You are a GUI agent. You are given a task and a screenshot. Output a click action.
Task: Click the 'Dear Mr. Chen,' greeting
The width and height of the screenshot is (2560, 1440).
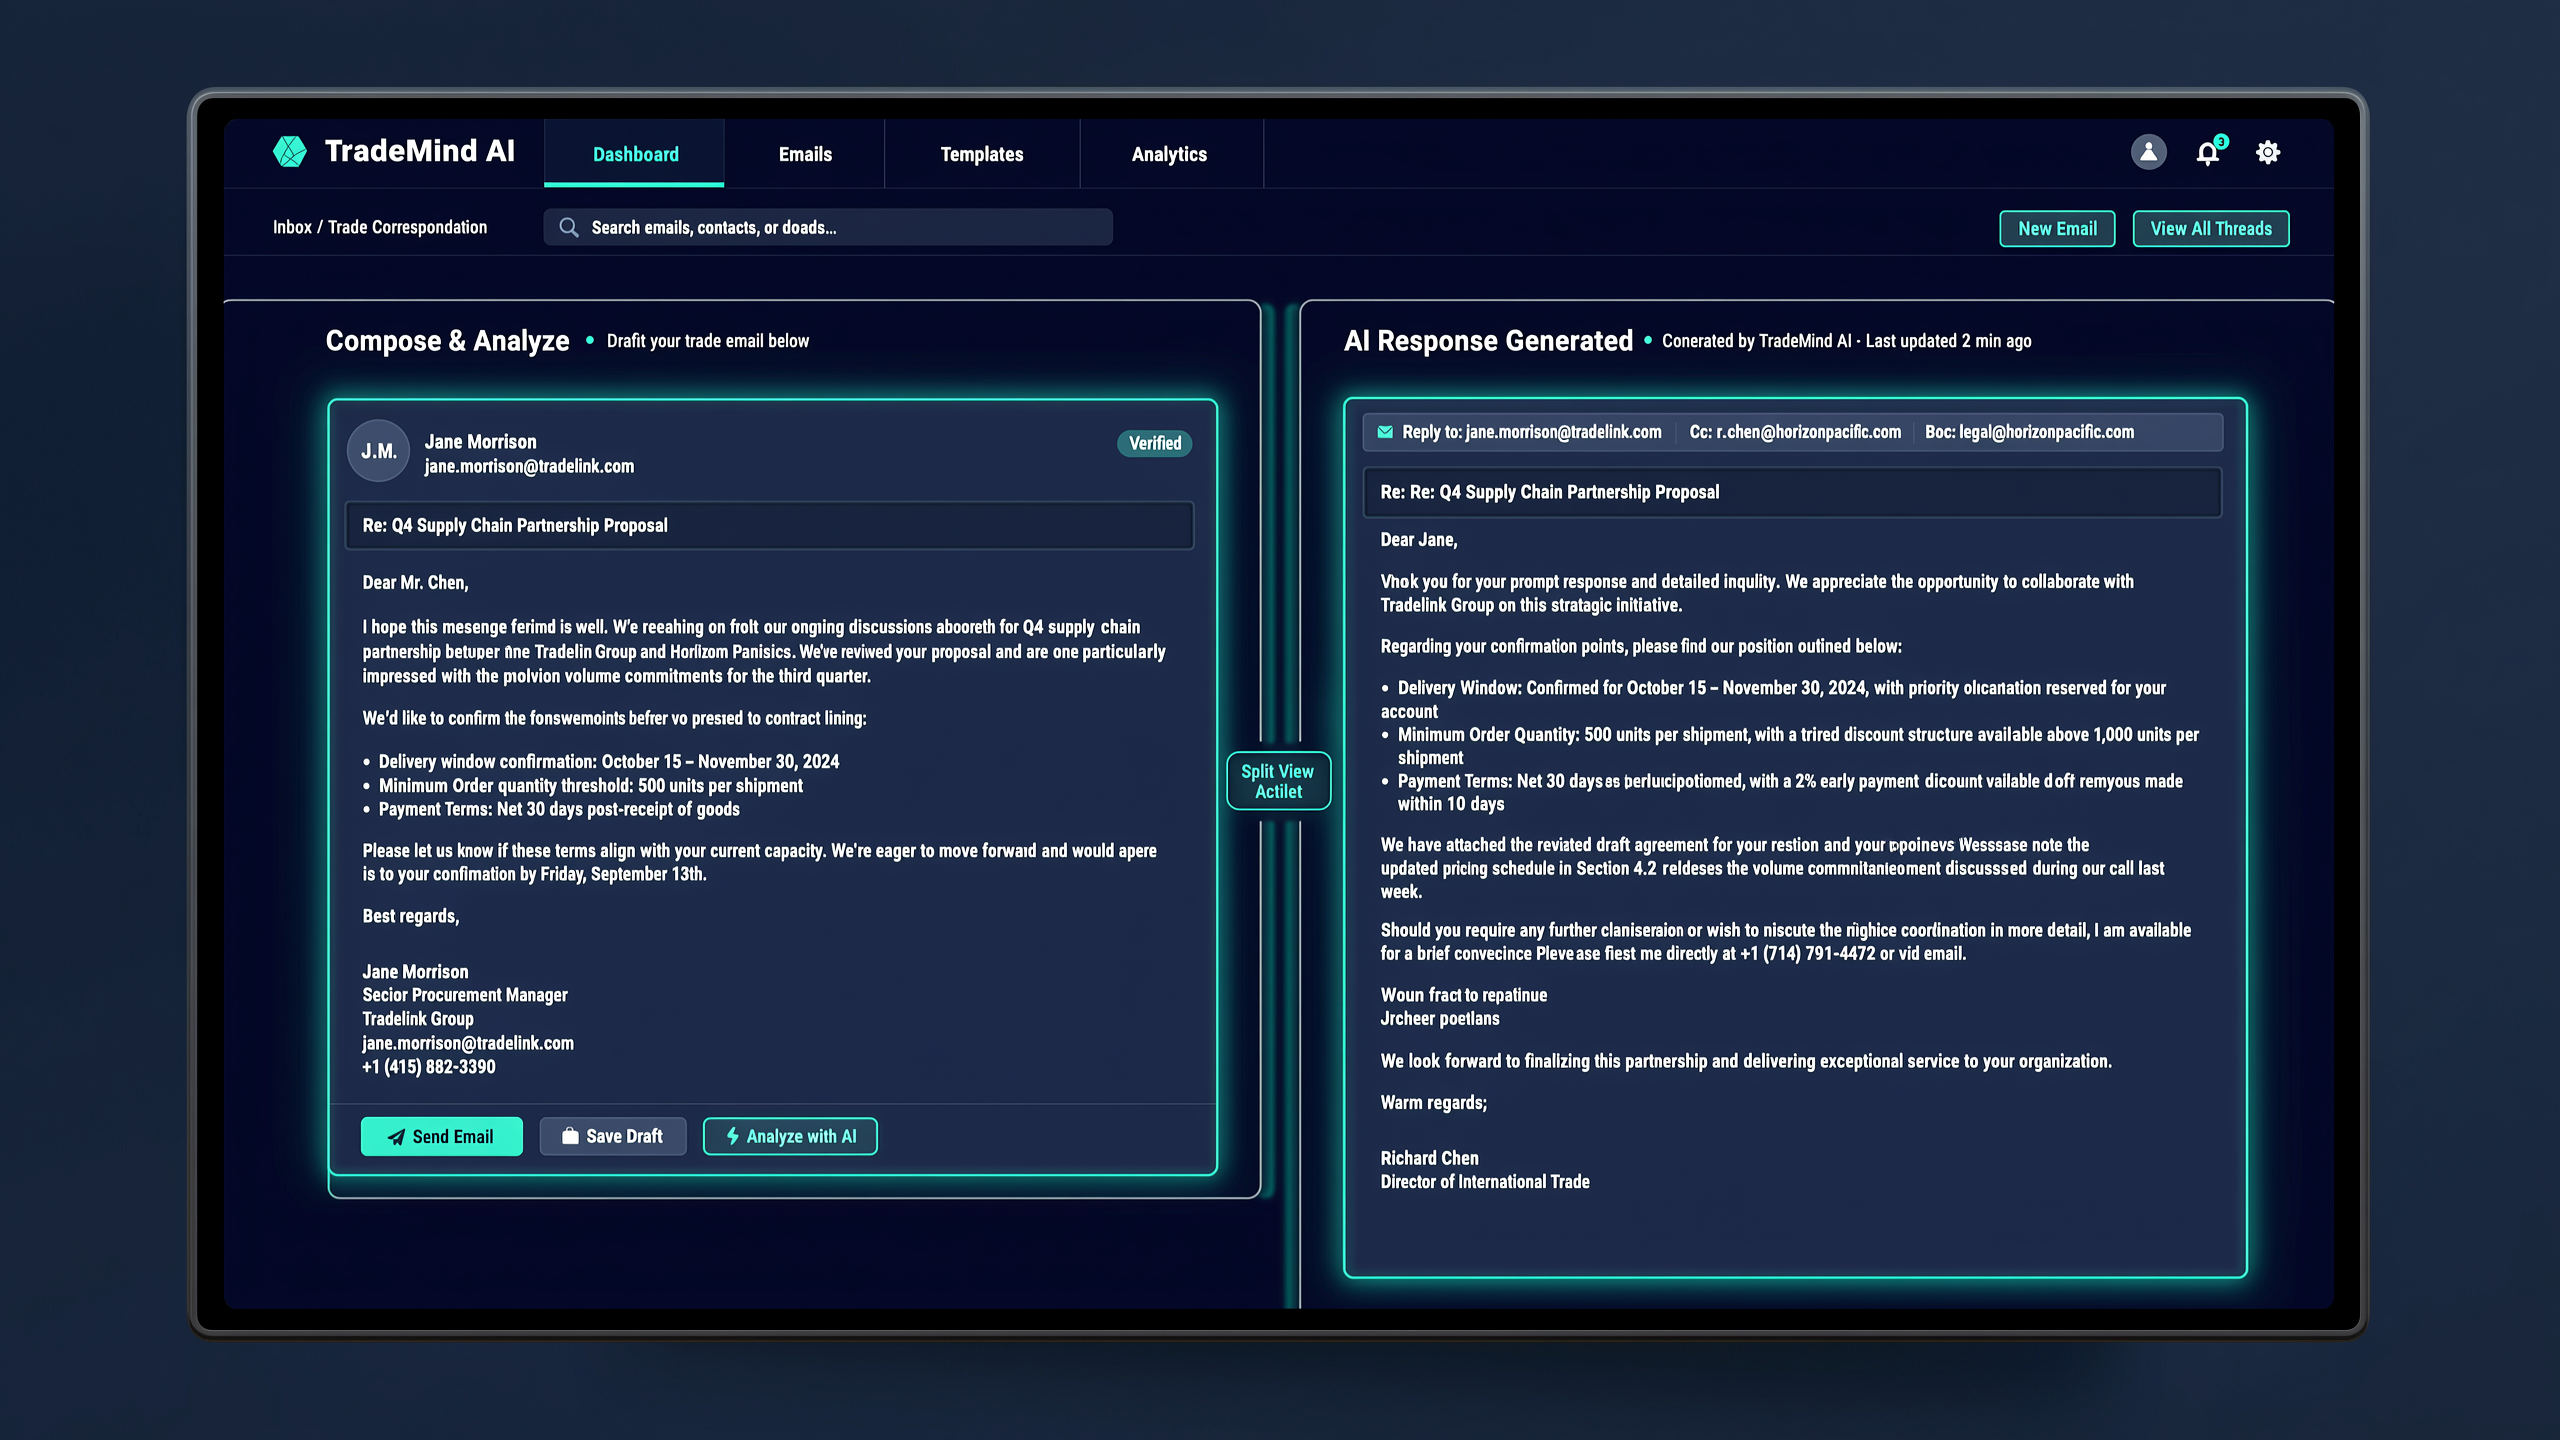(x=415, y=582)
